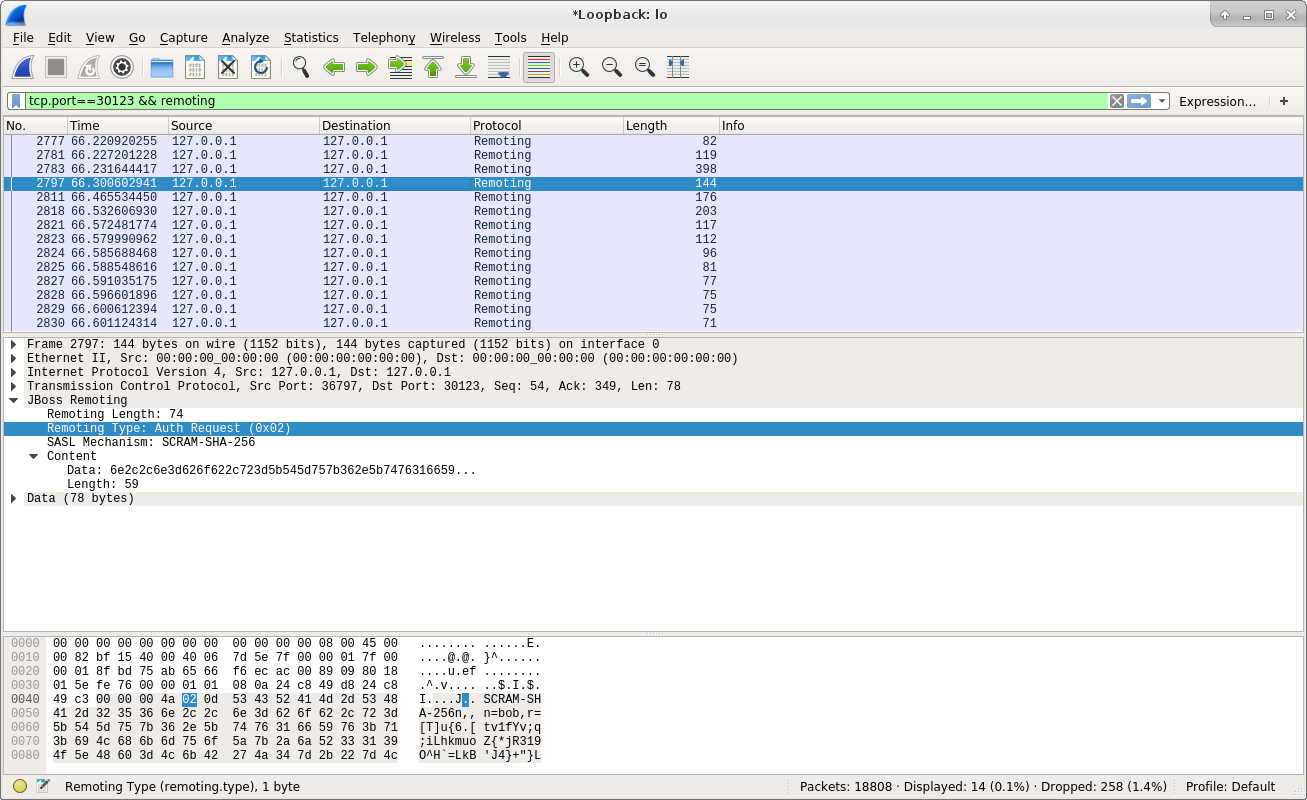The width and height of the screenshot is (1307, 800).
Task: Close this capture file icon
Action: click(x=228, y=67)
